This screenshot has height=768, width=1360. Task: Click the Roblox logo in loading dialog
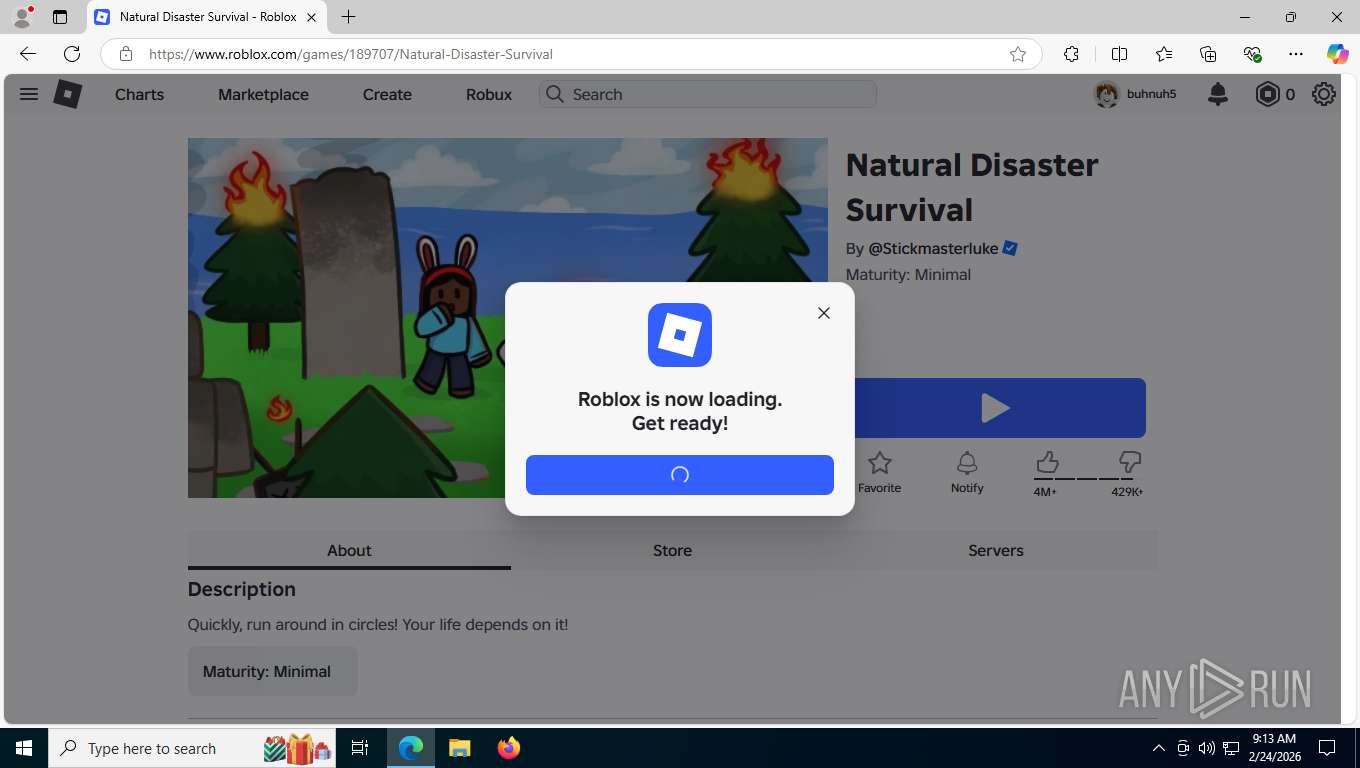(680, 335)
